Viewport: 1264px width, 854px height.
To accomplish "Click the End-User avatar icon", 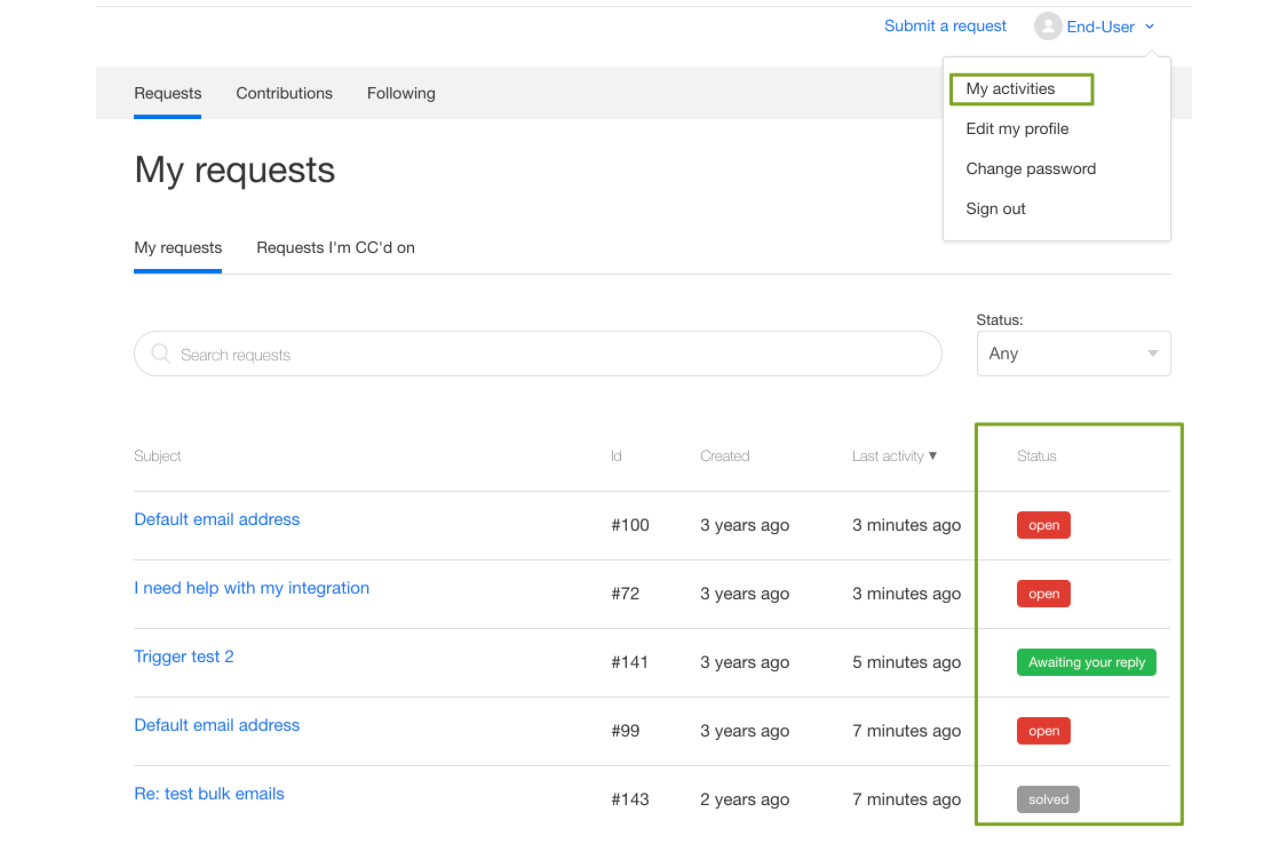I will click(1047, 27).
